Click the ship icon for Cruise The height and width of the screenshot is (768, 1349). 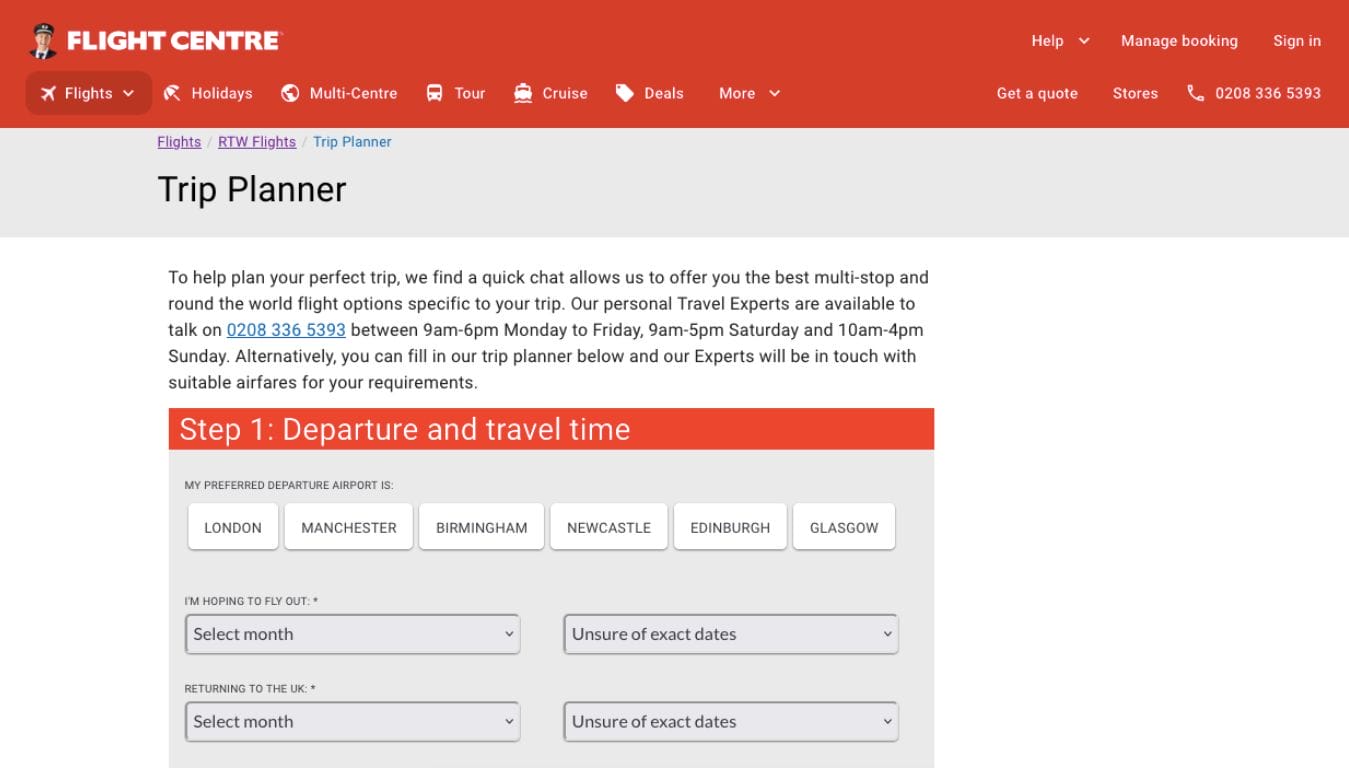pyautogui.click(x=523, y=93)
